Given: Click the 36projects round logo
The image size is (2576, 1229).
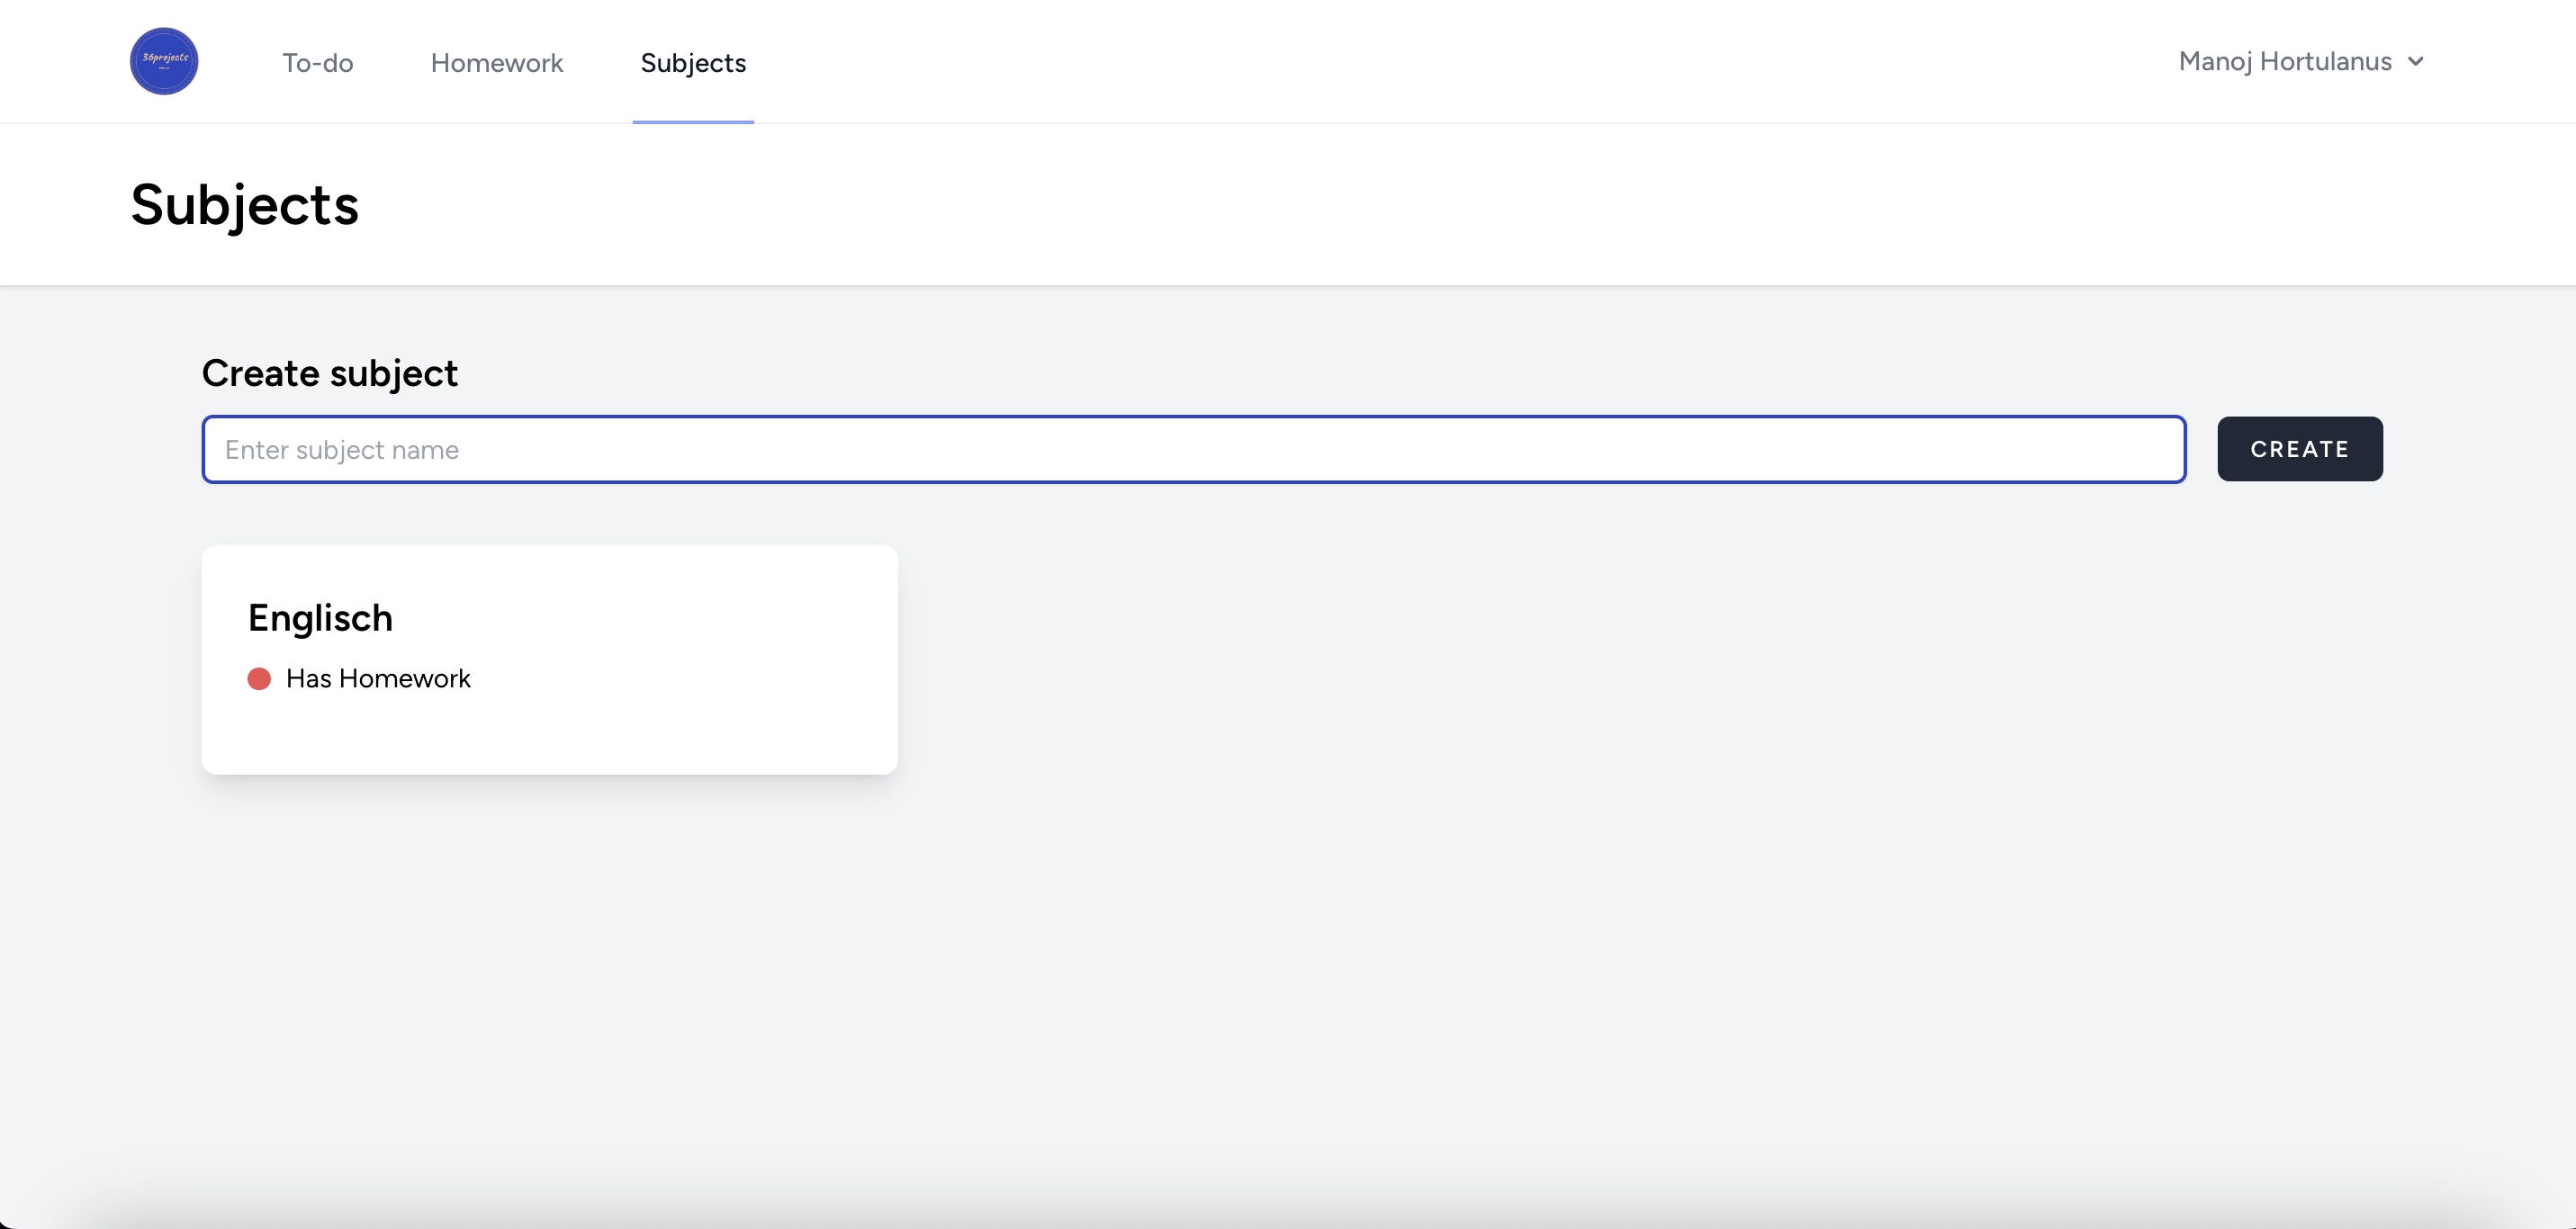Looking at the screenshot, I should 164,61.
